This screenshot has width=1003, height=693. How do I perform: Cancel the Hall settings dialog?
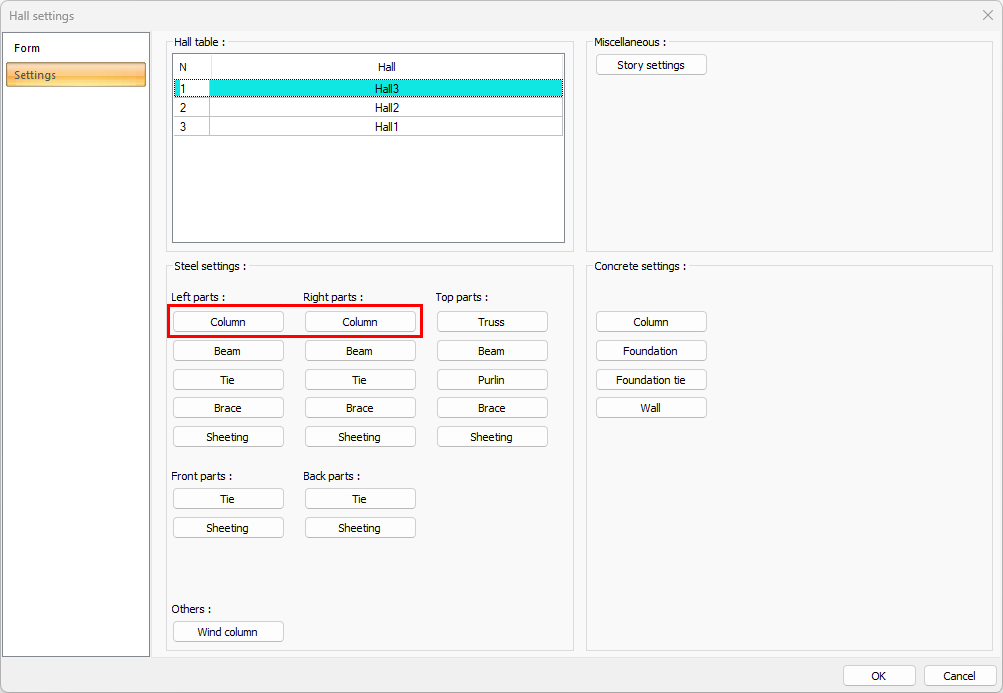point(960,676)
